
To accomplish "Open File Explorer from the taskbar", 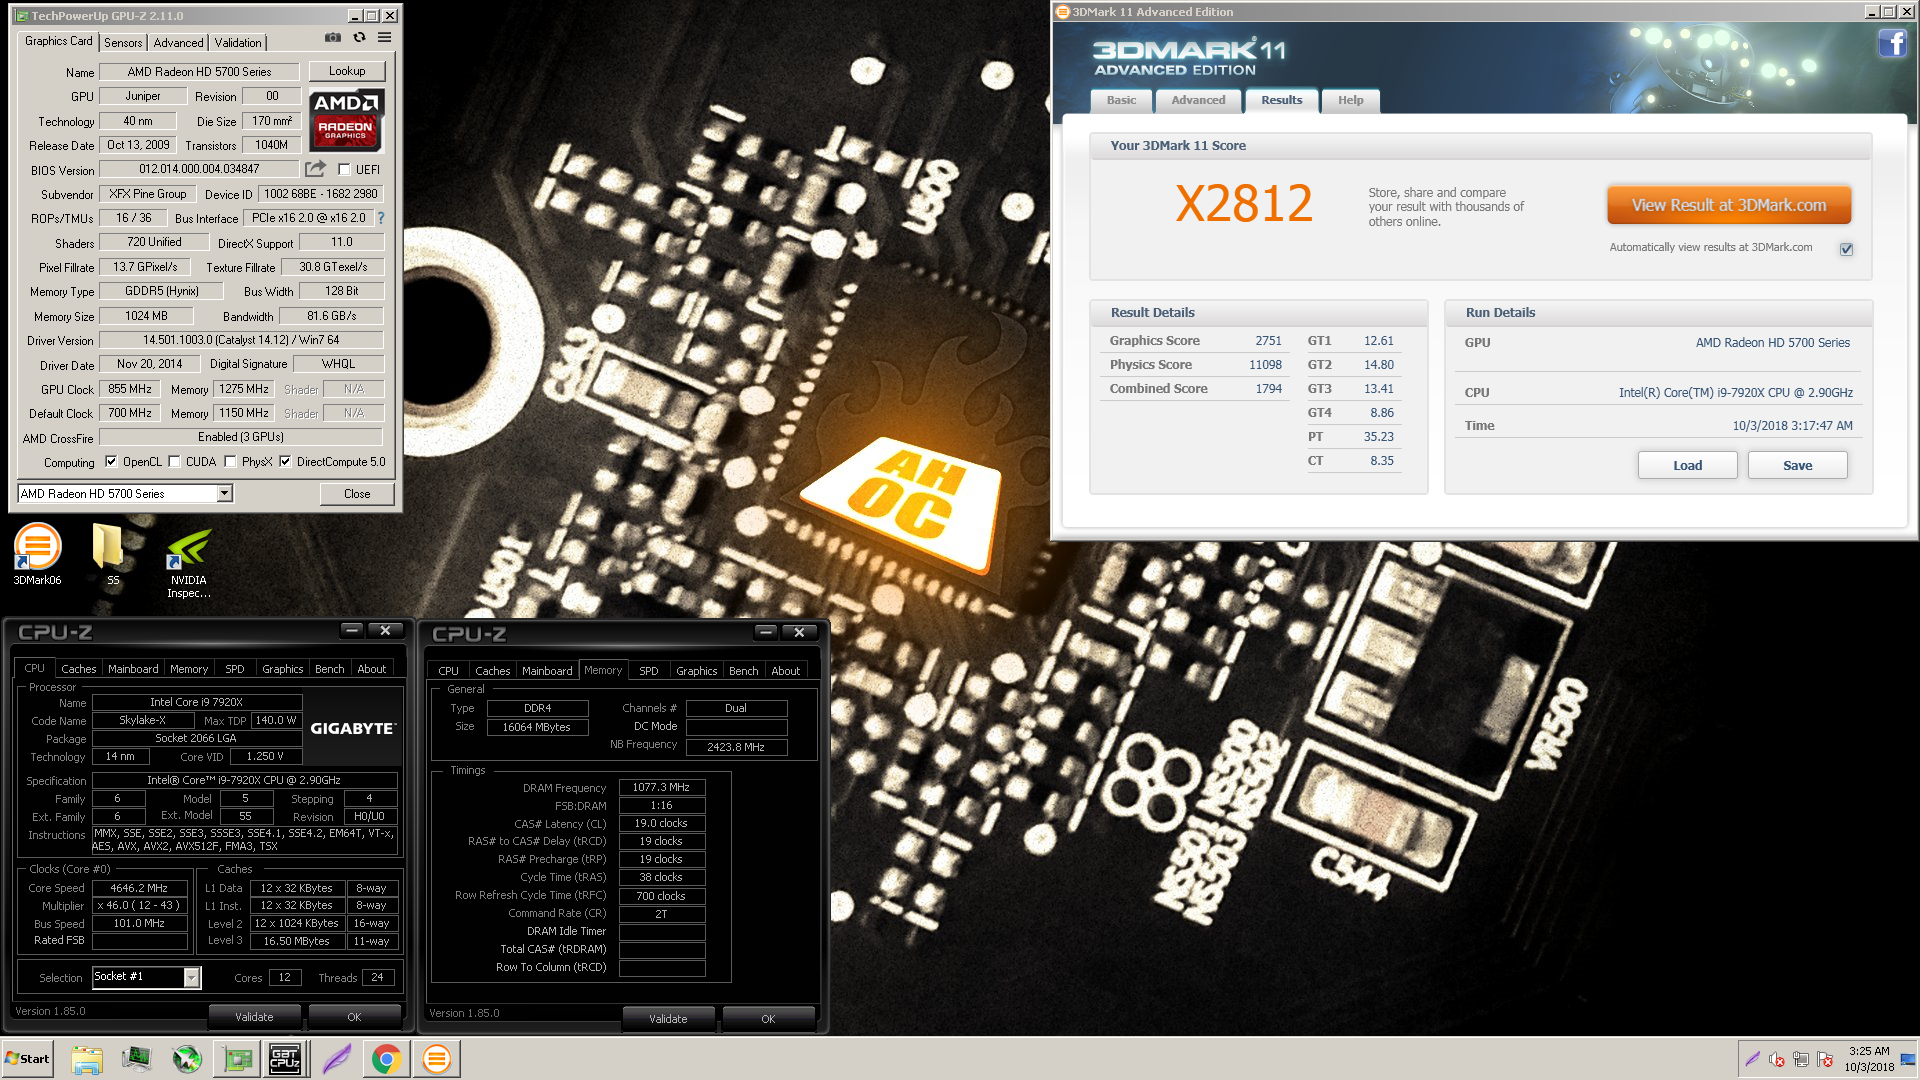I will (87, 1059).
